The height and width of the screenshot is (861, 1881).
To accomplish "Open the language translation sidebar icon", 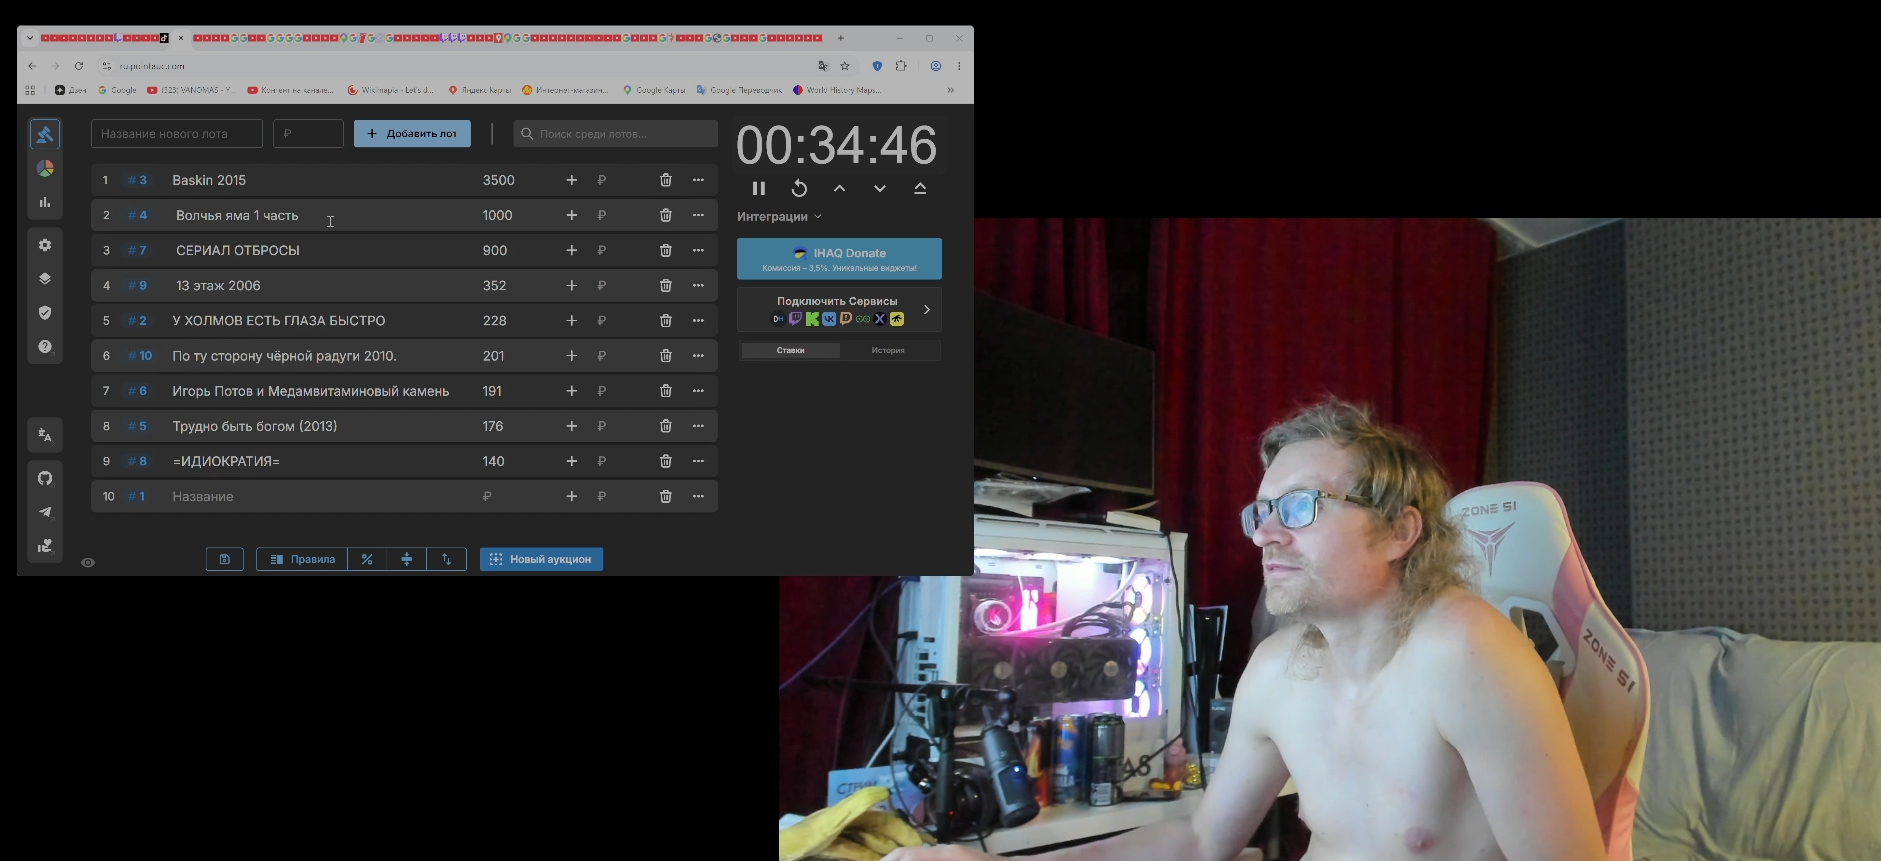I will (45, 435).
